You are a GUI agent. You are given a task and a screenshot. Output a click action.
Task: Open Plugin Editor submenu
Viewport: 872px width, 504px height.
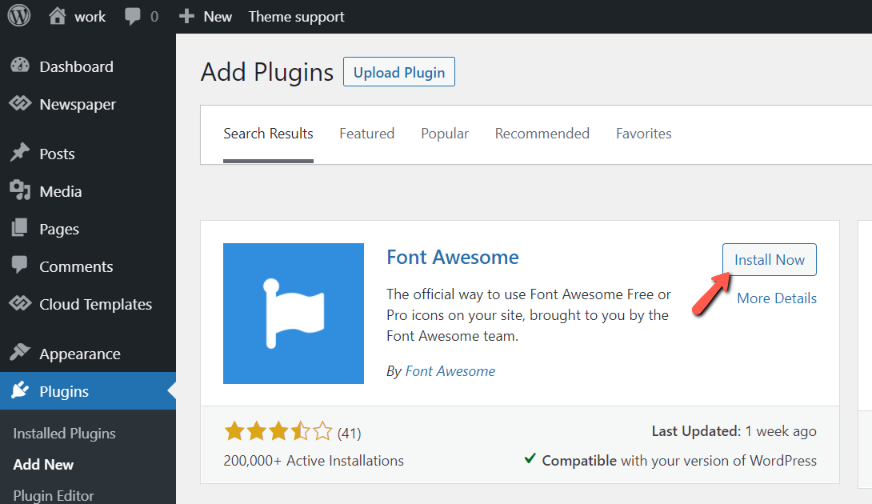click(x=53, y=496)
